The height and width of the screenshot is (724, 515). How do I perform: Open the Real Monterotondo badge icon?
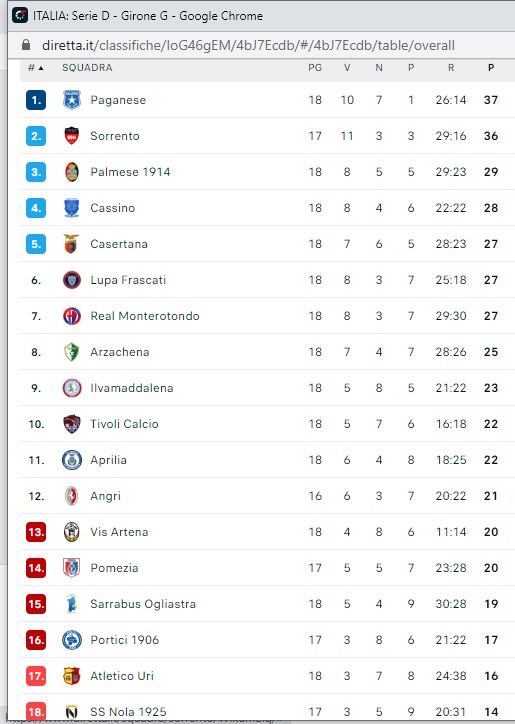point(72,316)
